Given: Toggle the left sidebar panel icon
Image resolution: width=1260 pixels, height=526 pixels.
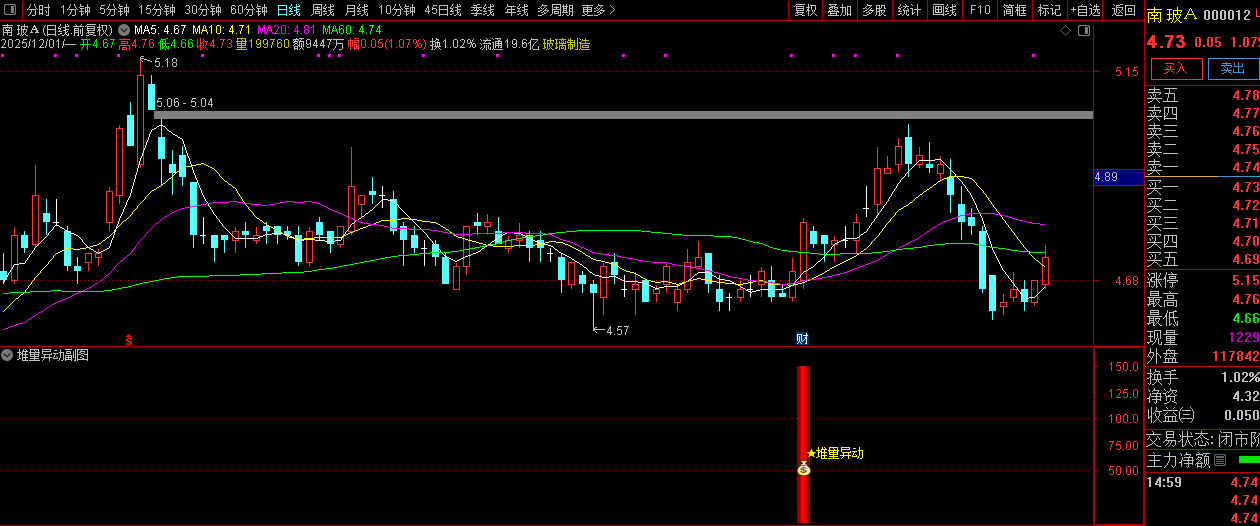Looking at the screenshot, I should pyautogui.click(x=10, y=10).
